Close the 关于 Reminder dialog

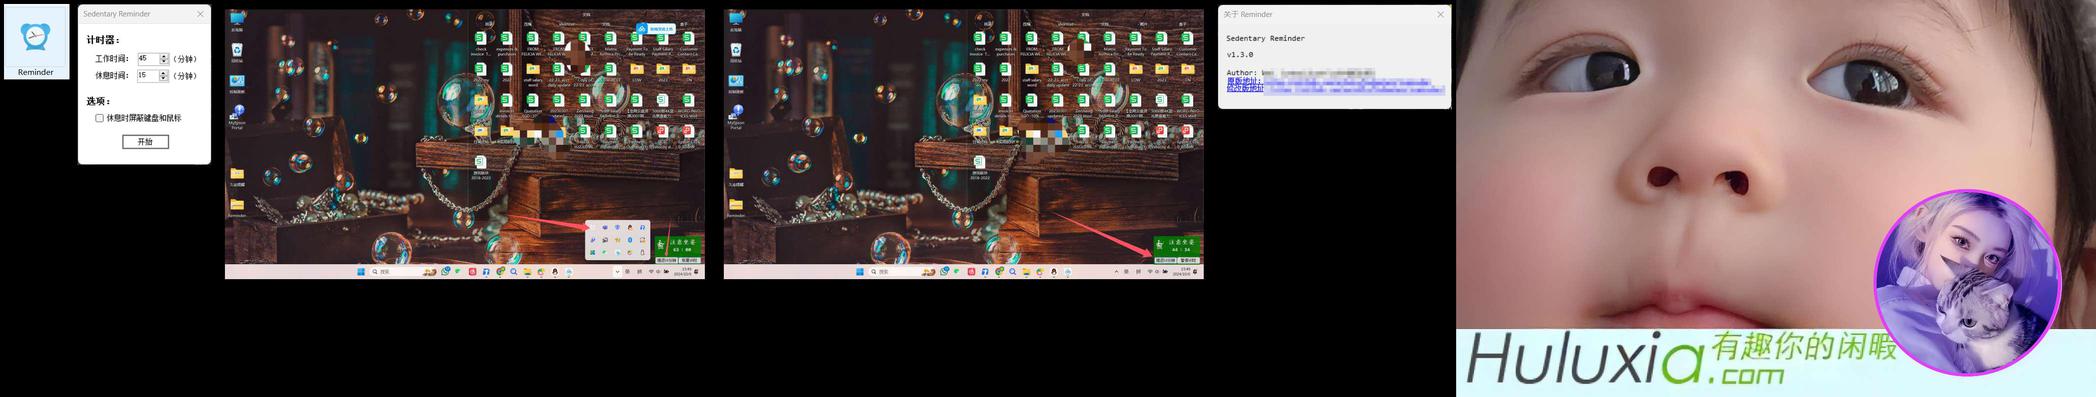1440,14
